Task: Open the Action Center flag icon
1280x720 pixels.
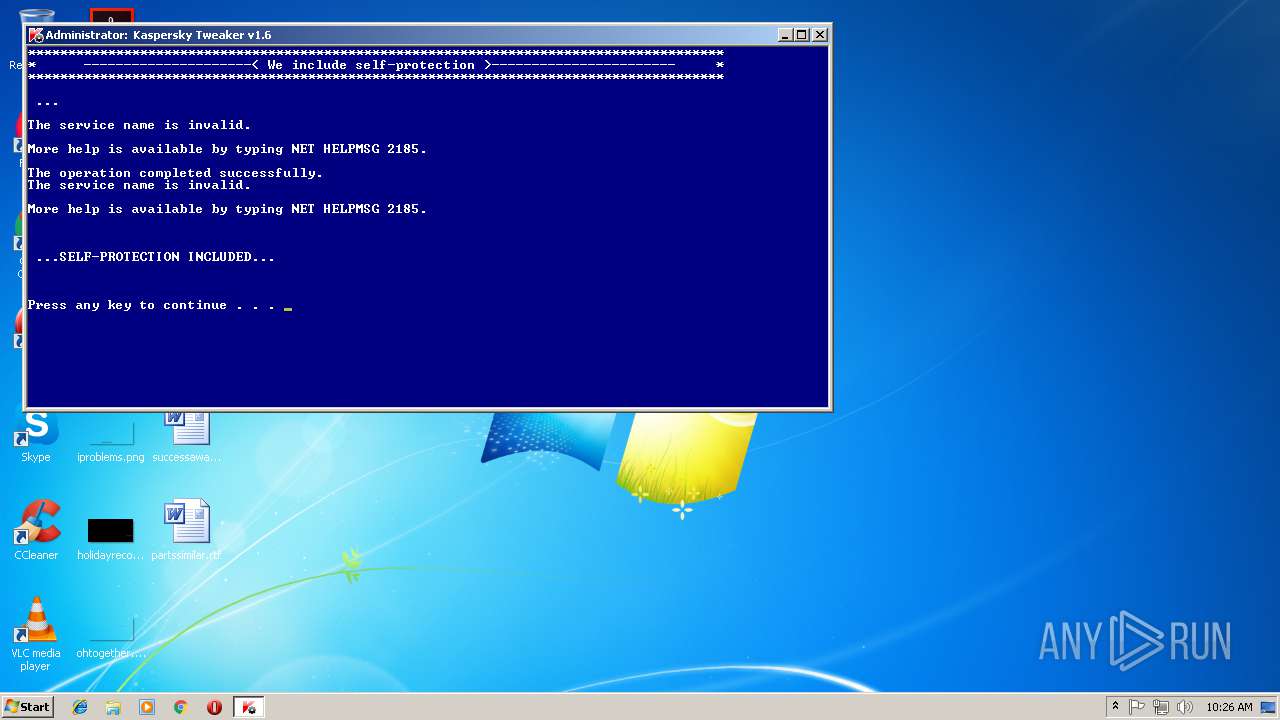Action: tap(1137, 707)
